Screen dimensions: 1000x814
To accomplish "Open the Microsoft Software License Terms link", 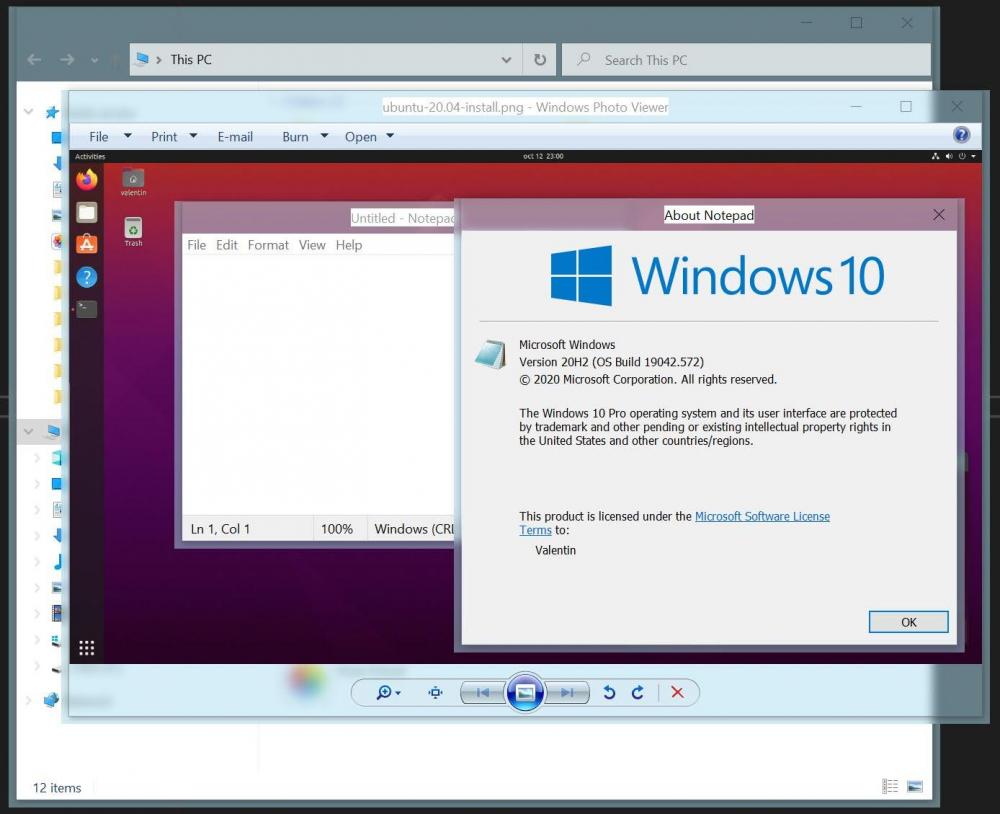I will click(762, 516).
